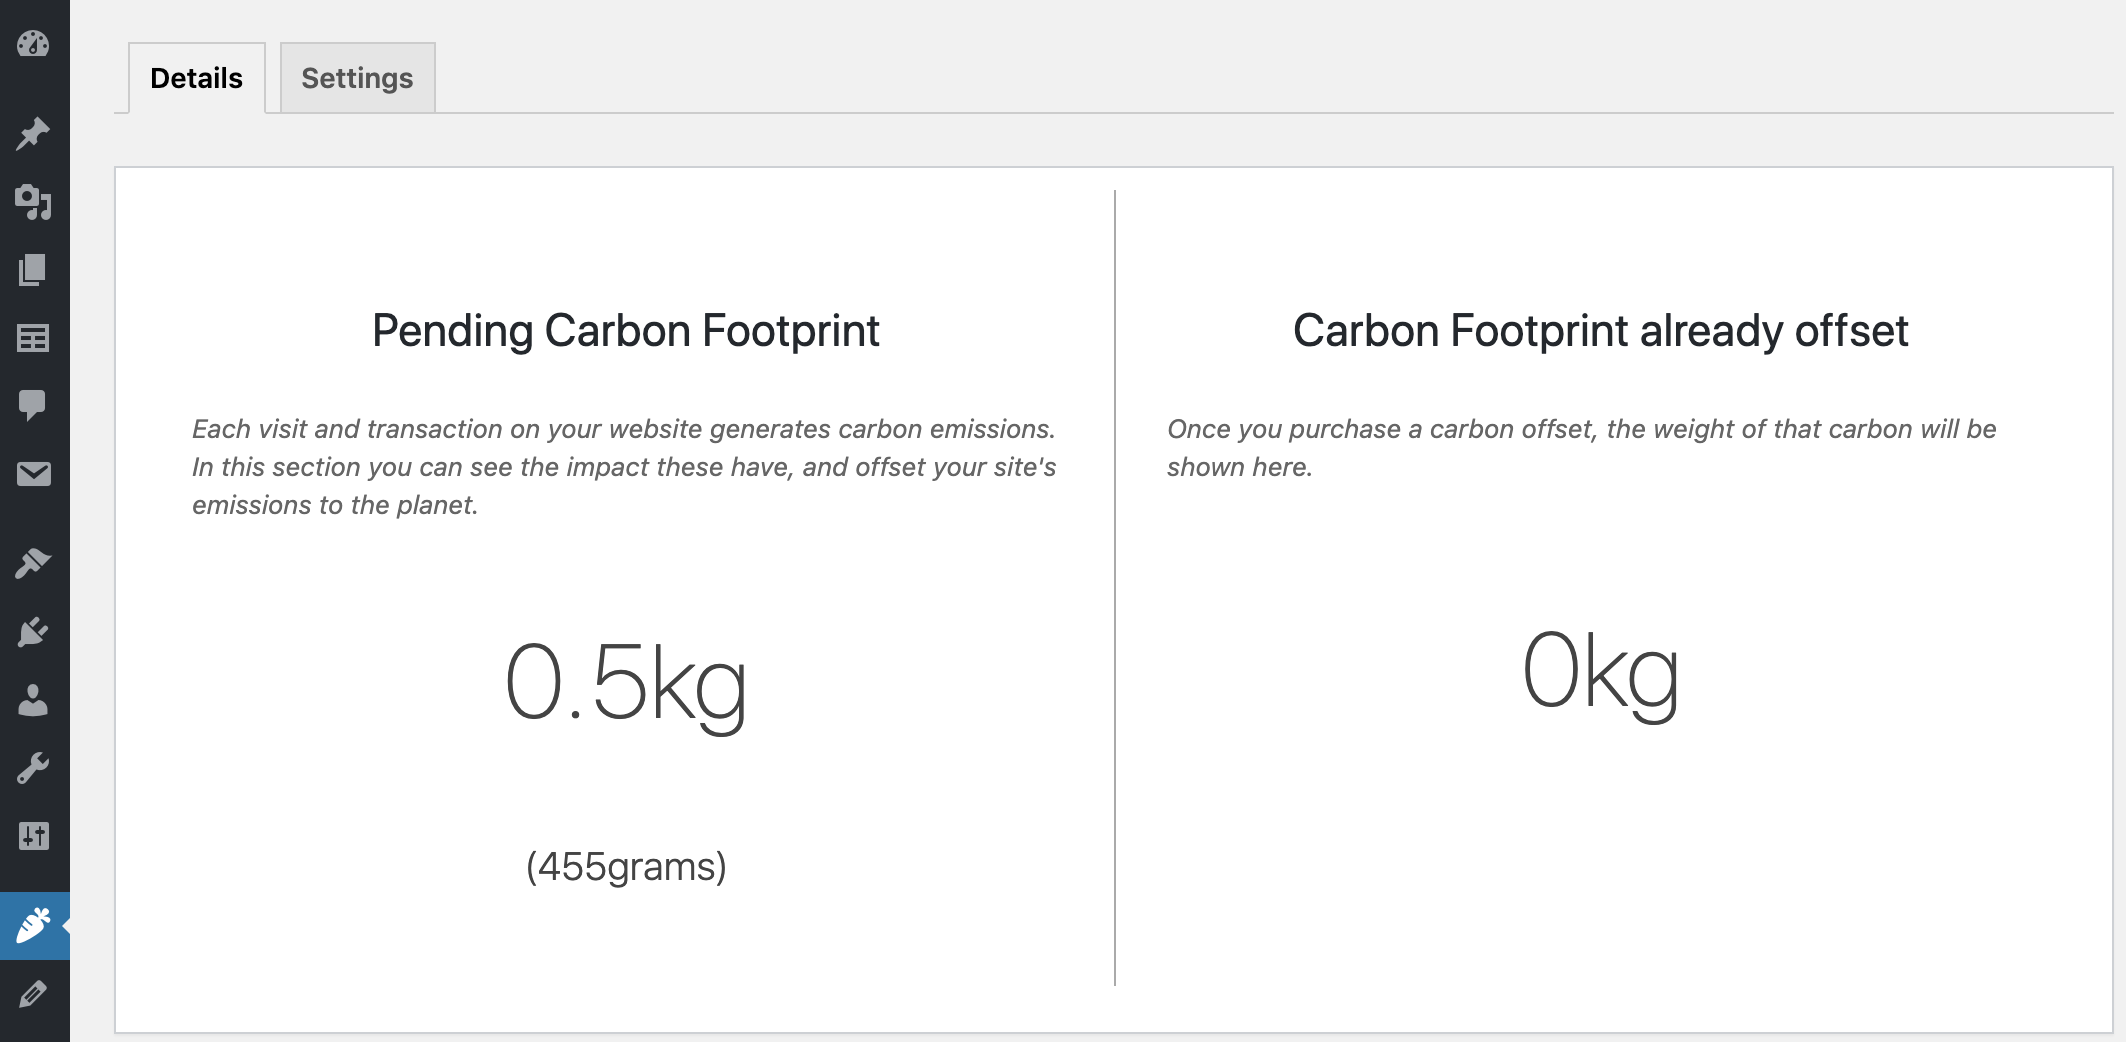Select the Details tab
The width and height of the screenshot is (2126, 1042).
(x=196, y=78)
